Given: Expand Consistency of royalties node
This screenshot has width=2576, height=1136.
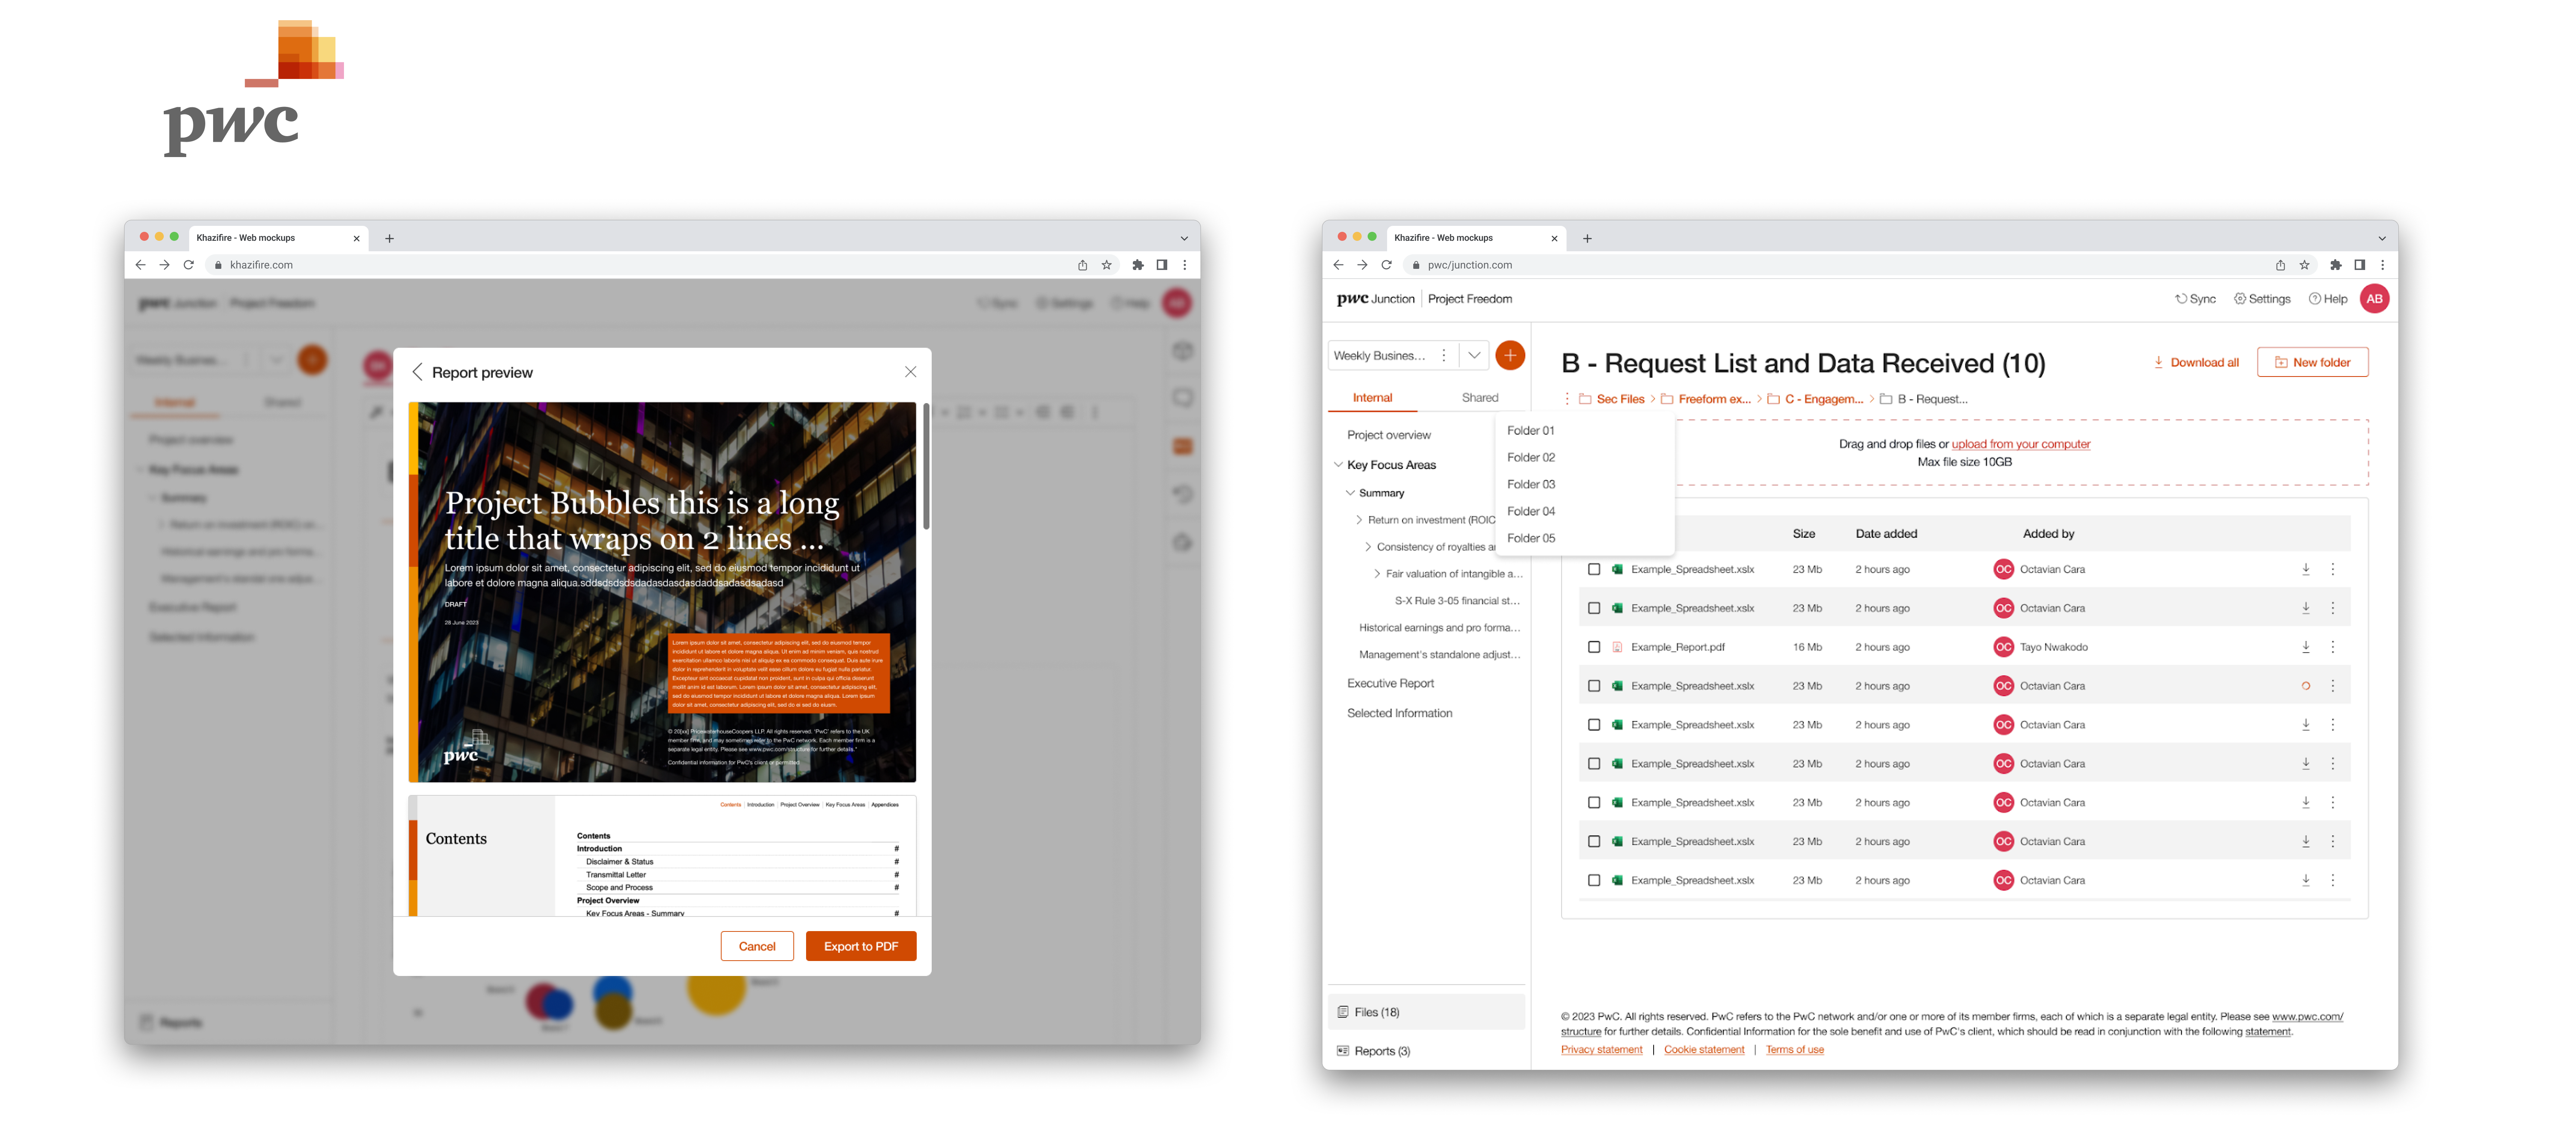Looking at the screenshot, I should coord(1368,547).
